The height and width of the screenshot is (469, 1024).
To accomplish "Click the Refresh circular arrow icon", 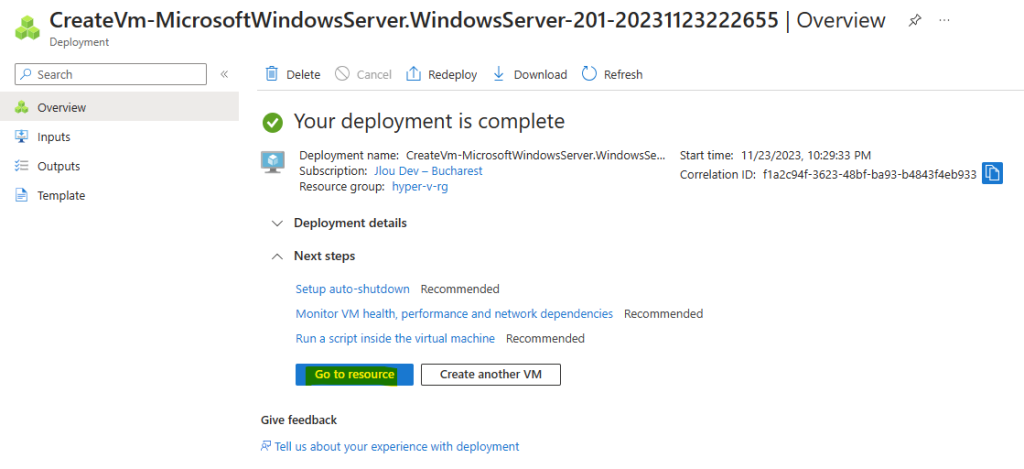I will click(589, 74).
